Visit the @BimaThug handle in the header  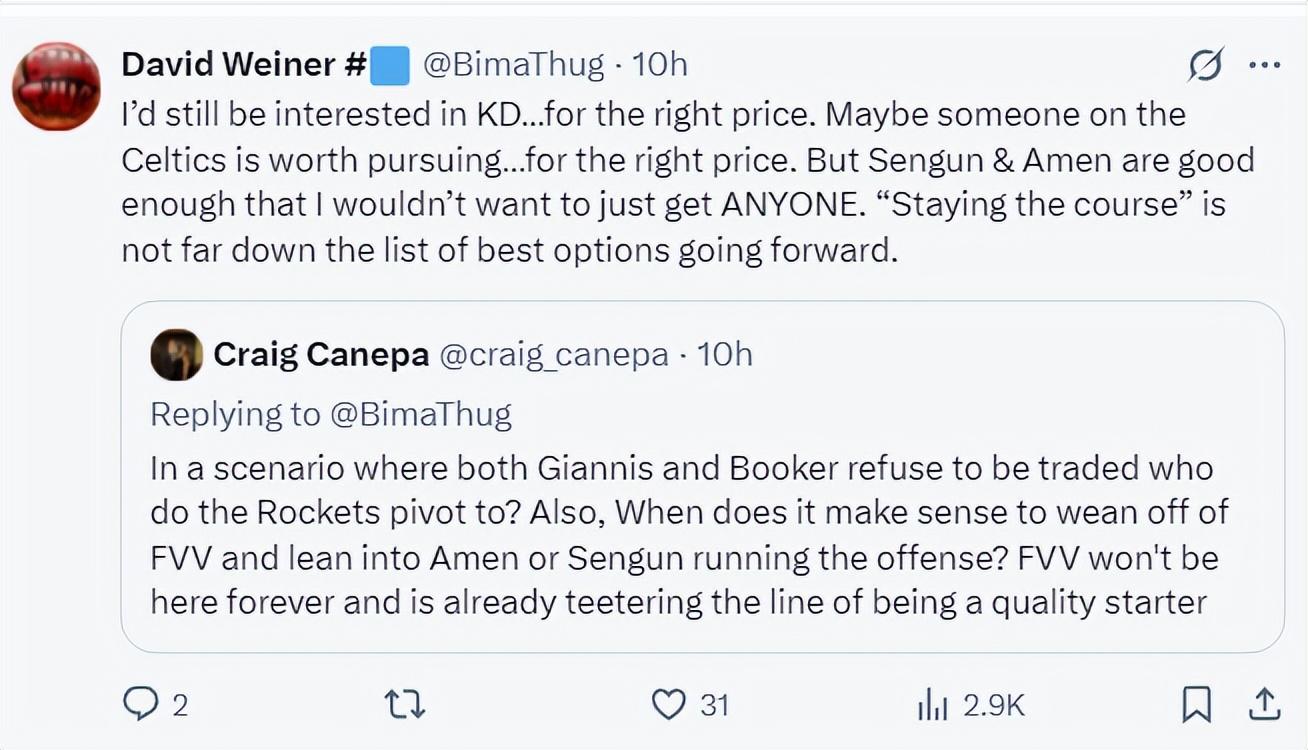point(514,65)
